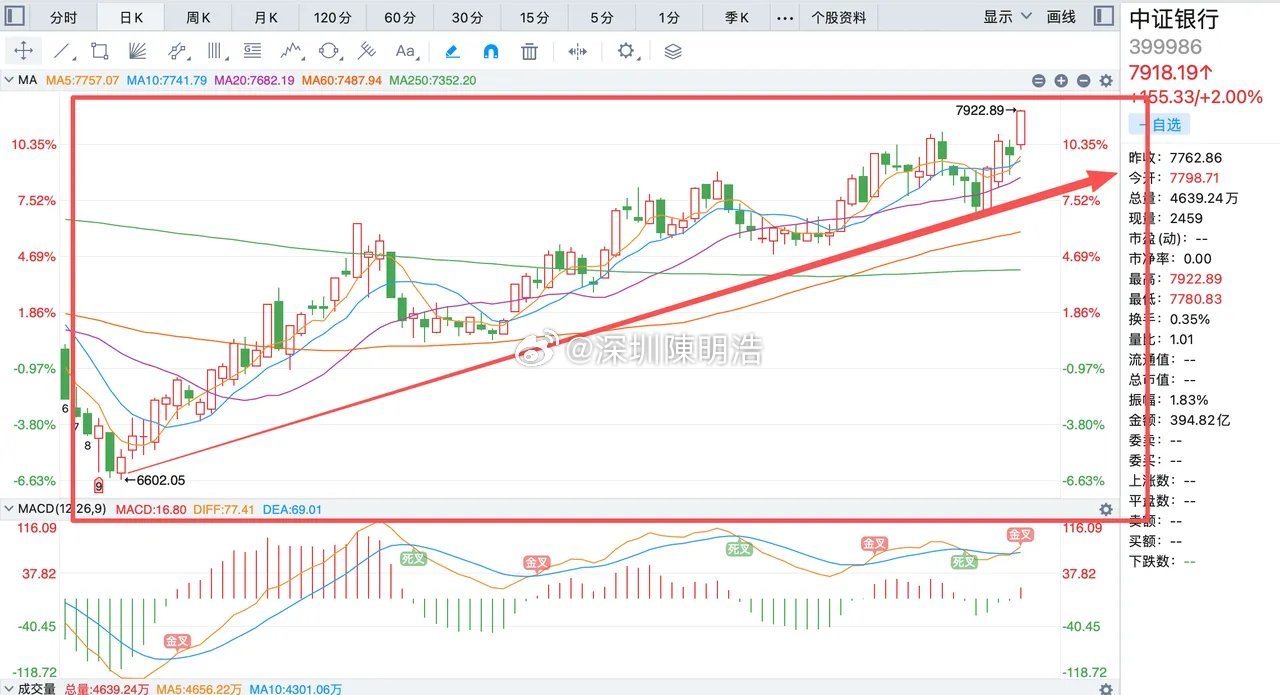Switch to the 日K tab
The width and height of the screenshot is (1280, 695).
tap(131, 17)
